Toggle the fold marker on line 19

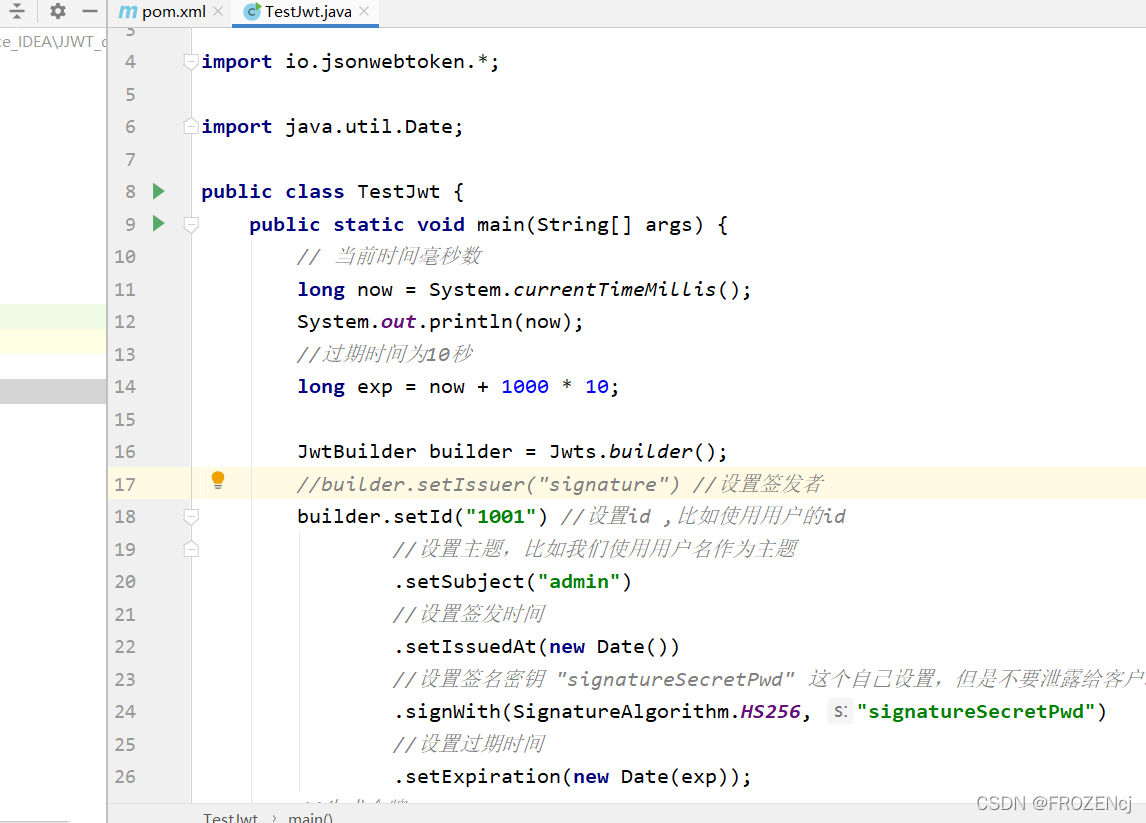[191, 549]
